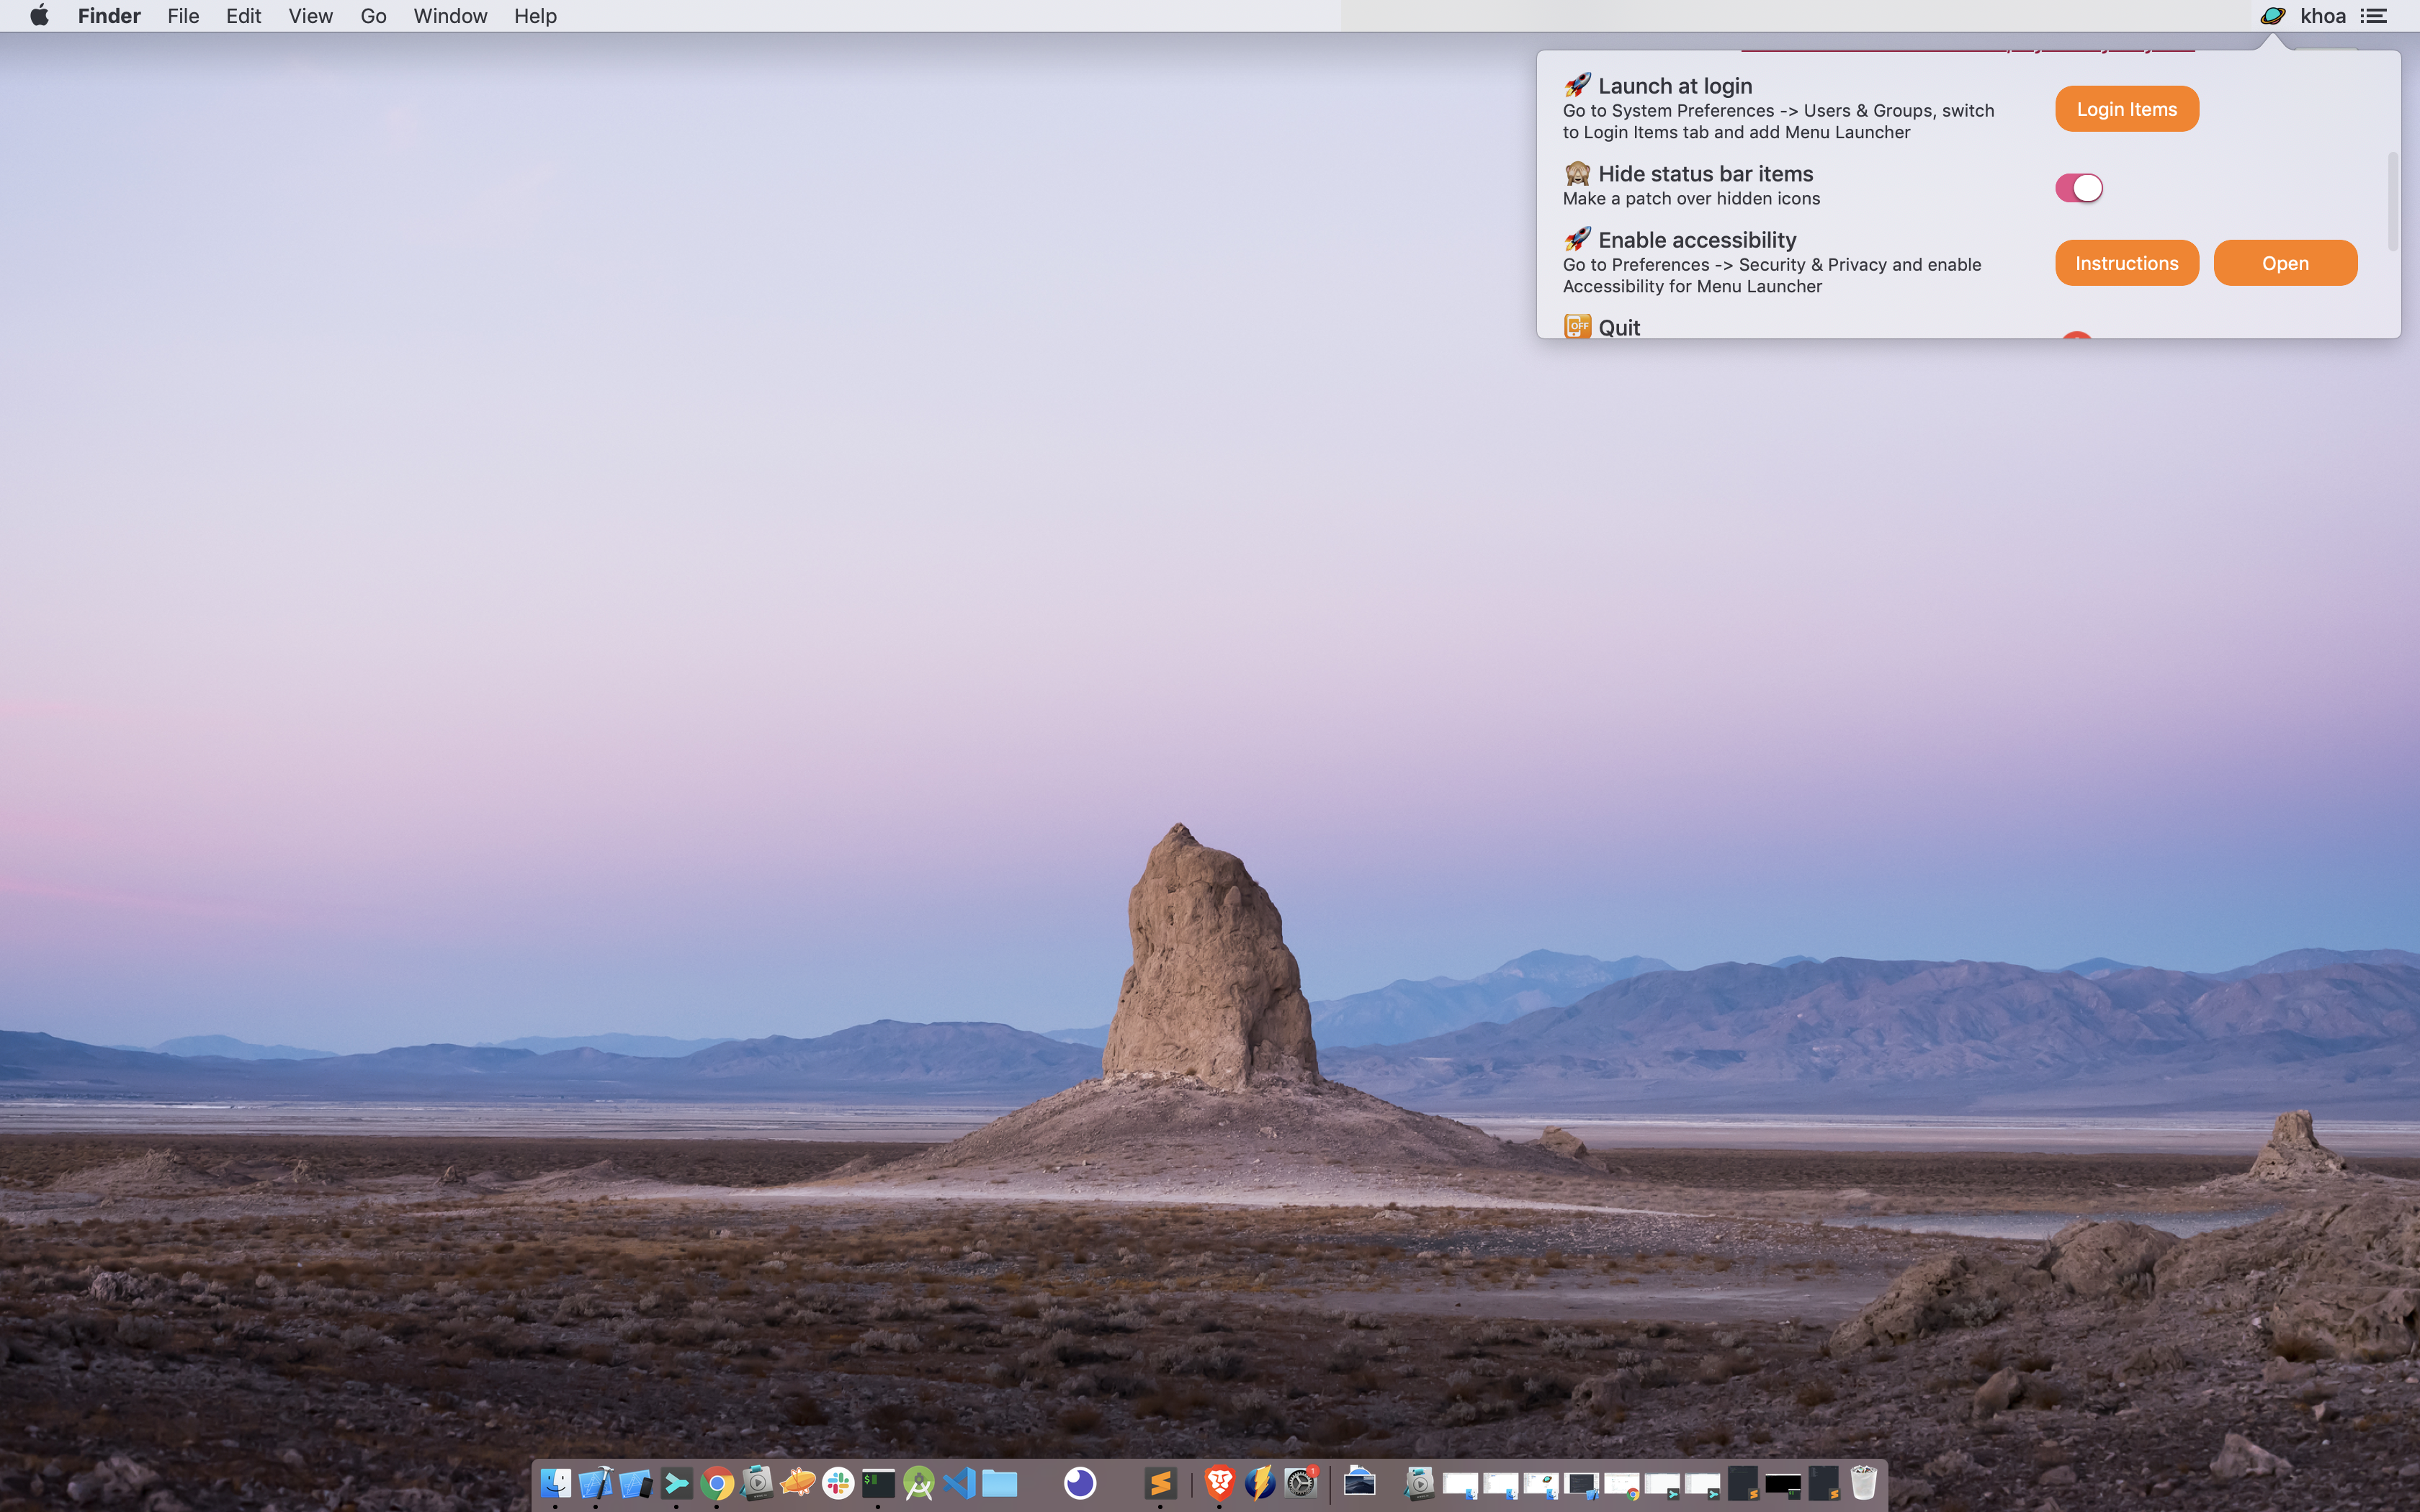Launch Slack from the Dock

pos(838,1482)
